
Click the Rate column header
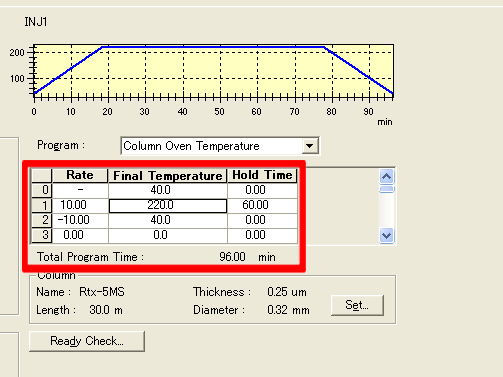pos(80,176)
